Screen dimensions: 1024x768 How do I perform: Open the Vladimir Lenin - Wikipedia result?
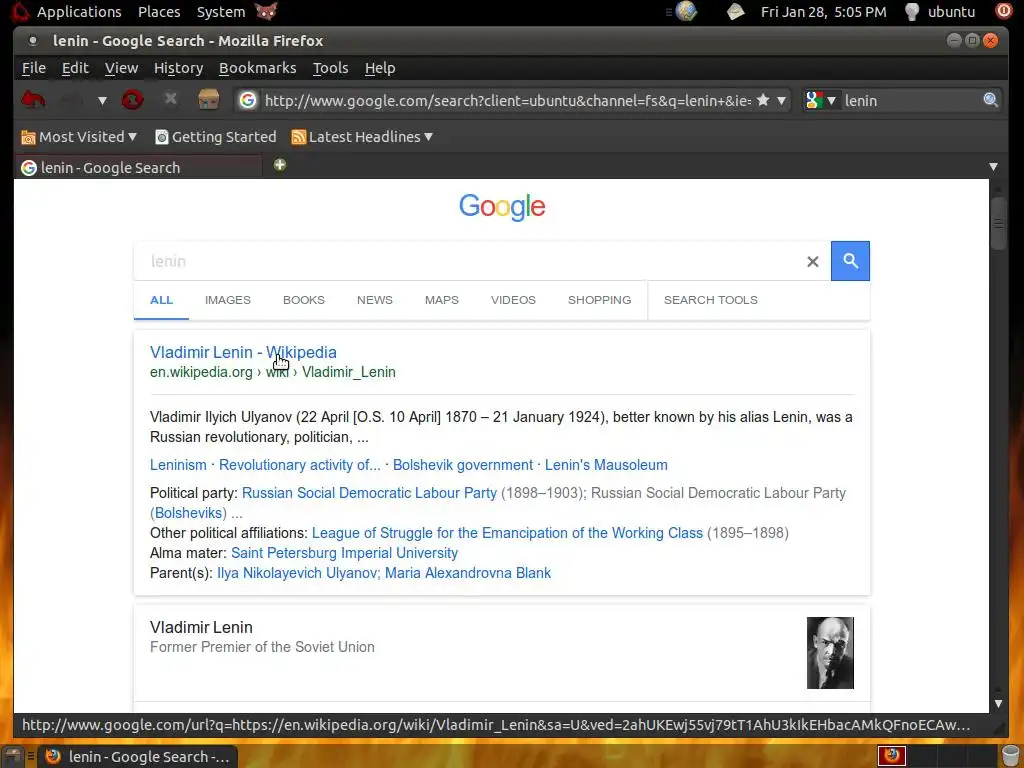pyautogui.click(x=243, y=352)
